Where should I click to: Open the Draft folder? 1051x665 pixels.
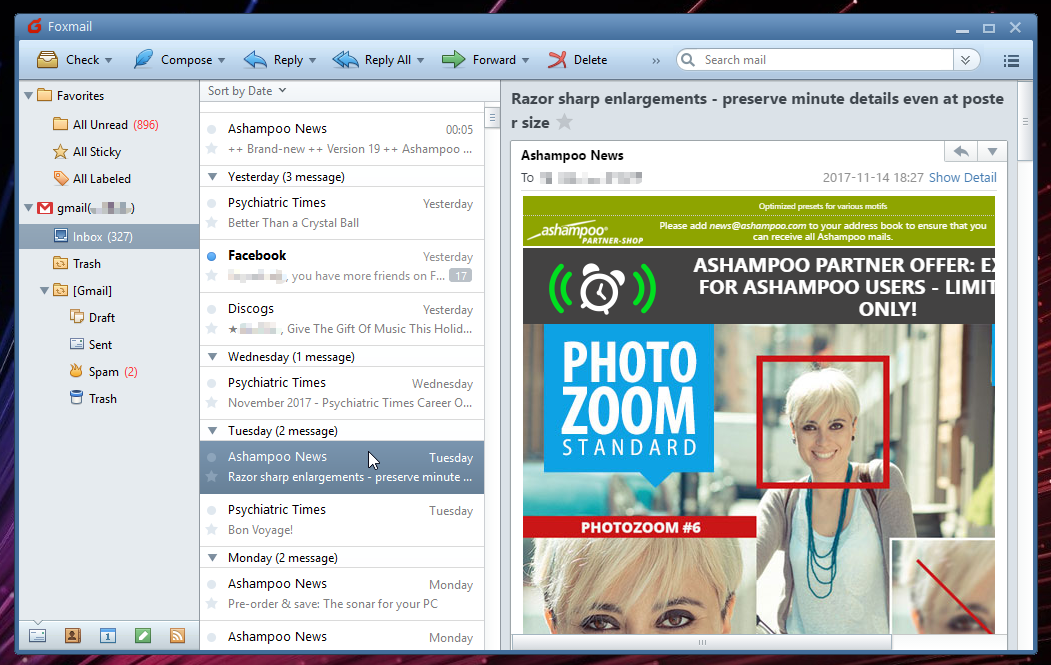(92, 317)
